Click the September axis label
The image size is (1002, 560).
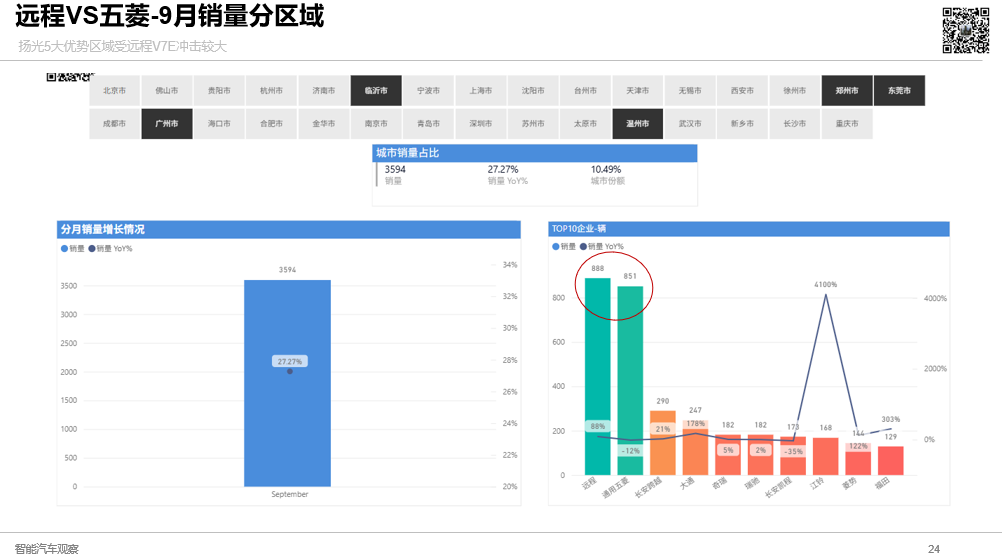point(289,494)
